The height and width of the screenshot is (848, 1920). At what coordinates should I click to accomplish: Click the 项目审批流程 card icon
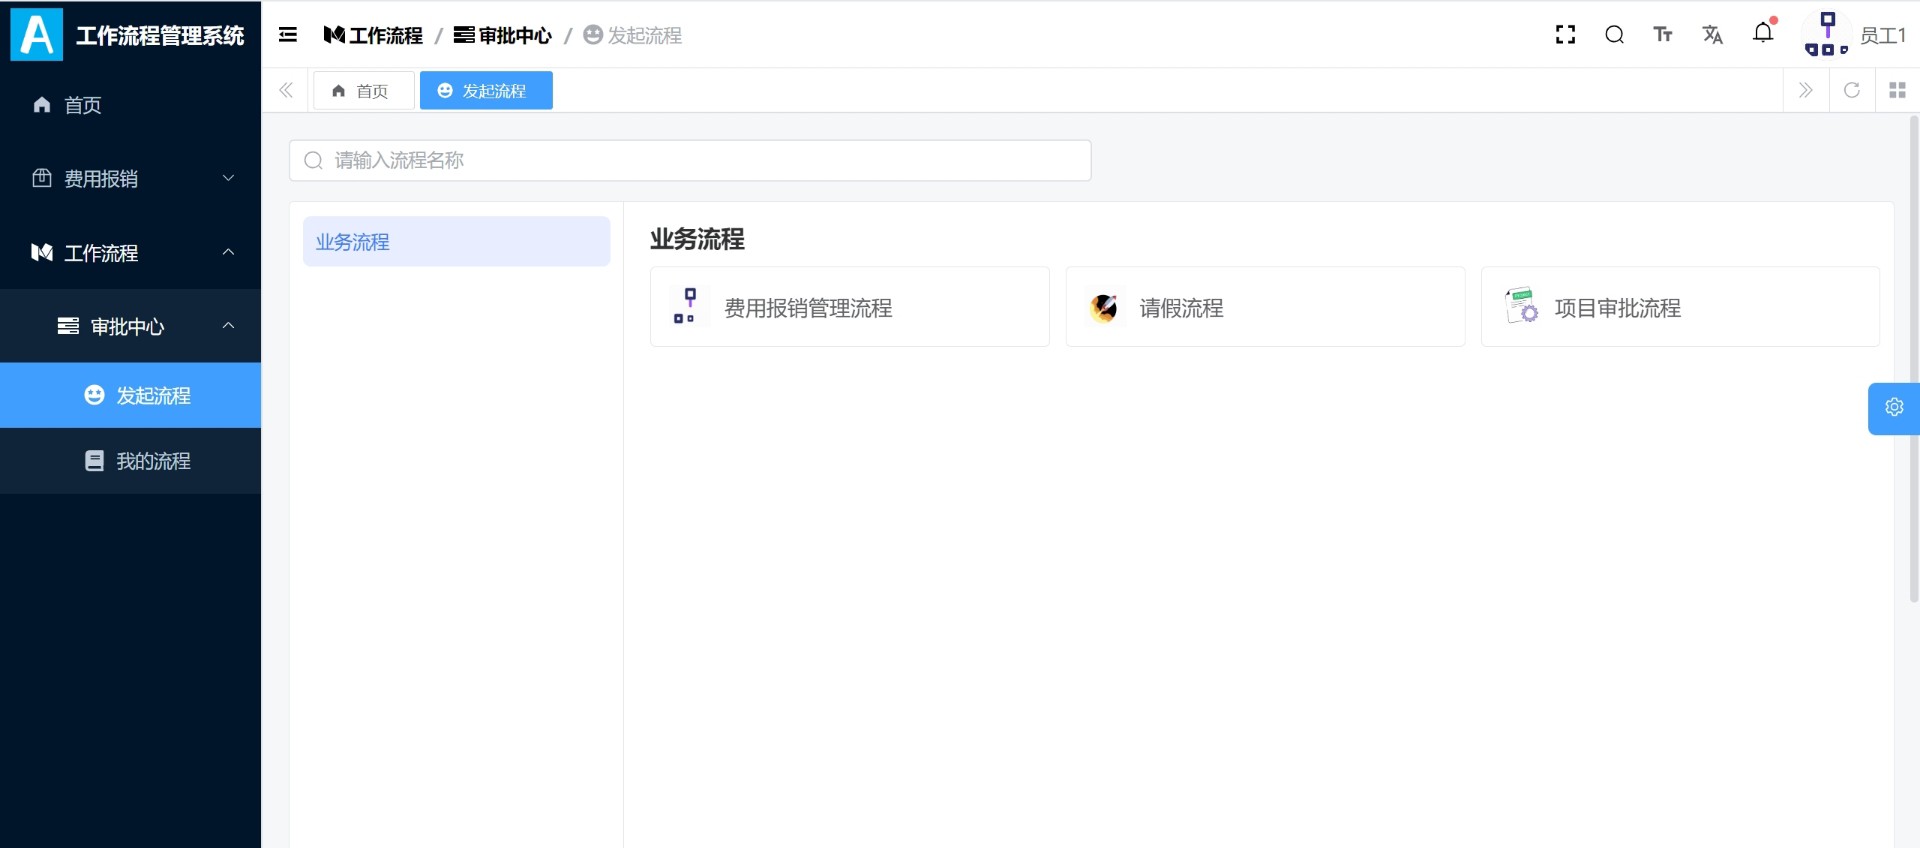pyautogui.click(x=1521, y=306)
